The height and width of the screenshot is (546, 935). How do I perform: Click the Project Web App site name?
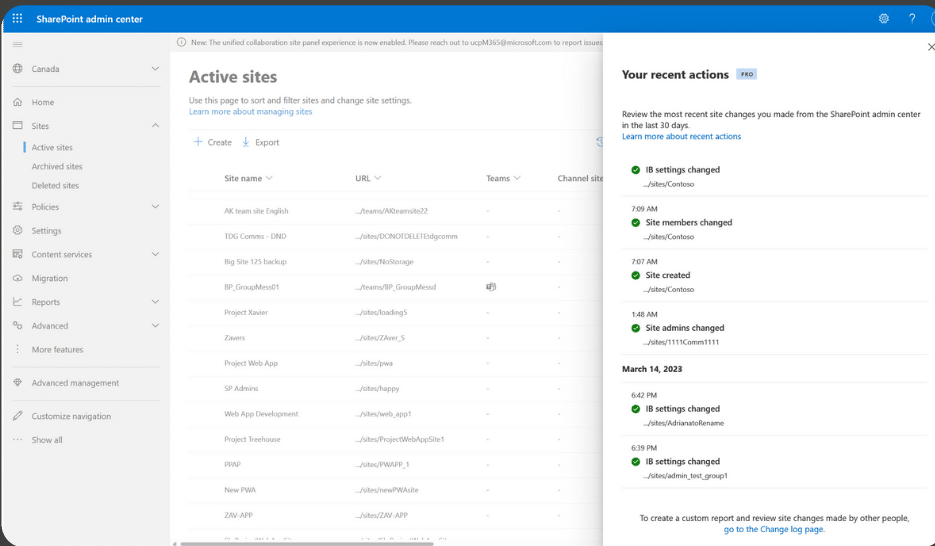click(x=250, y=362)
